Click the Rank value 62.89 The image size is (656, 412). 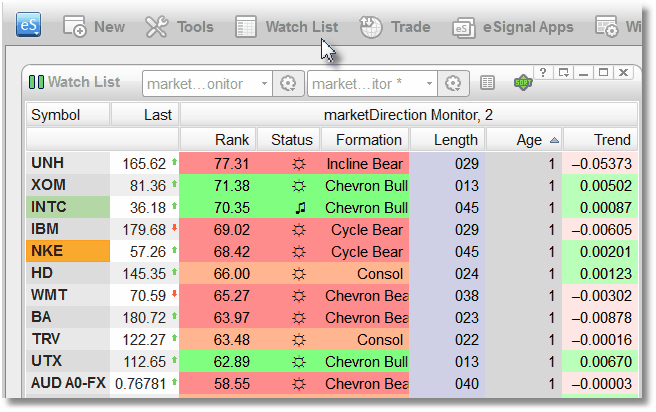(231, 362)
